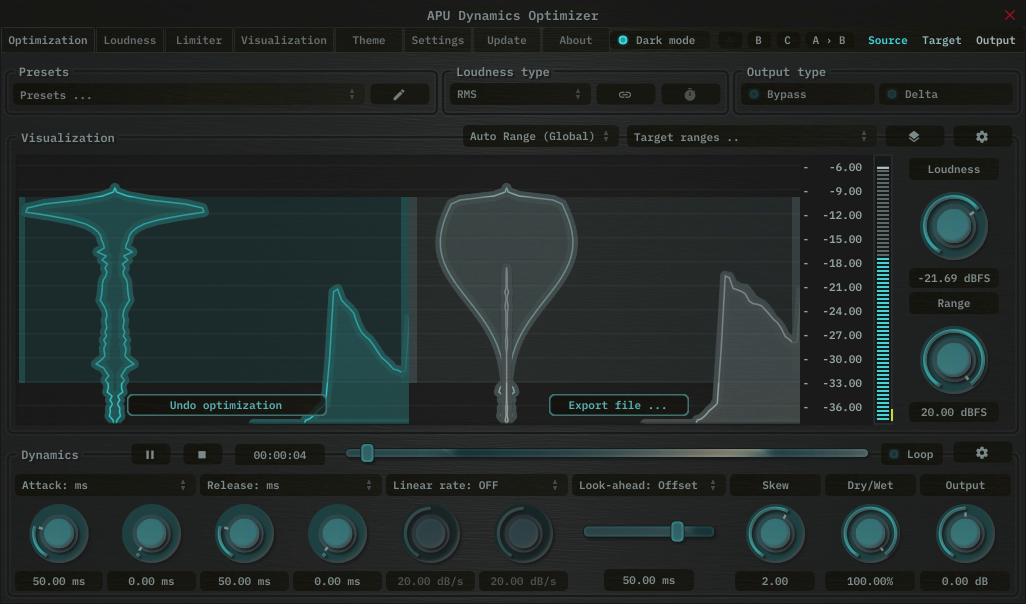Open the Presets dropdown
1026x604 pixels.
pyautogui.click(x=188, y=95)
